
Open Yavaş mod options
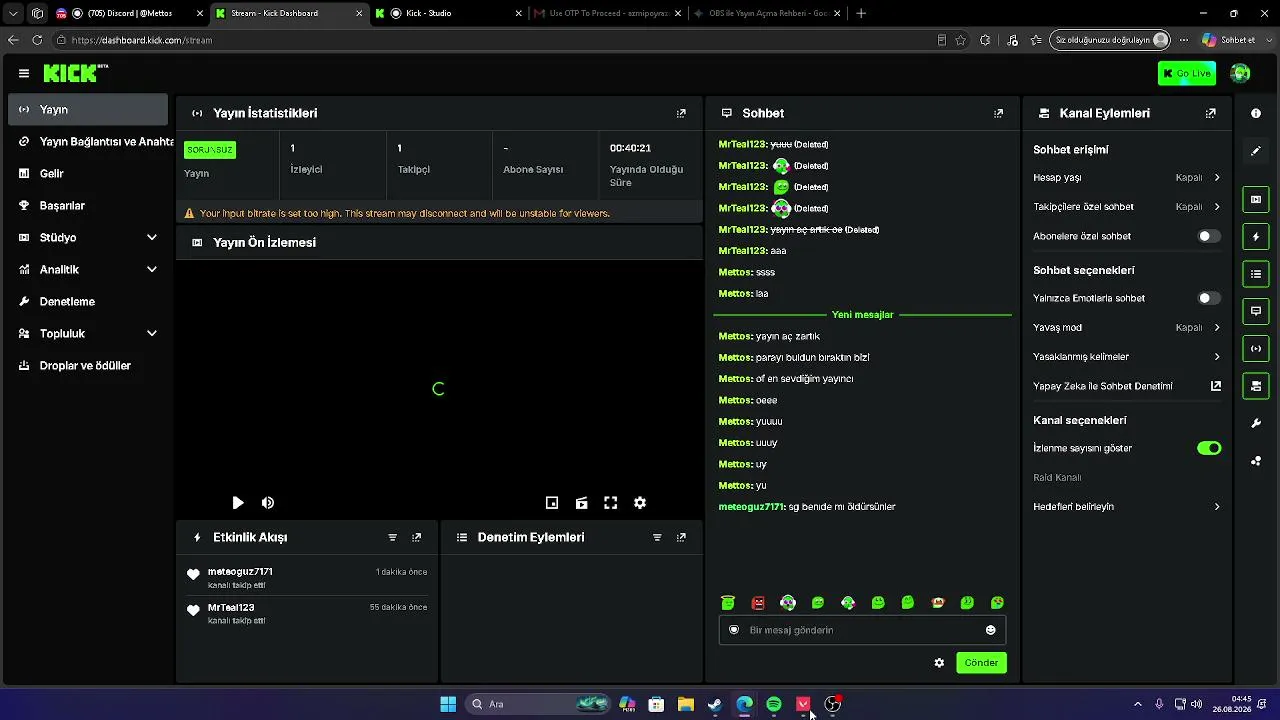1127,327
